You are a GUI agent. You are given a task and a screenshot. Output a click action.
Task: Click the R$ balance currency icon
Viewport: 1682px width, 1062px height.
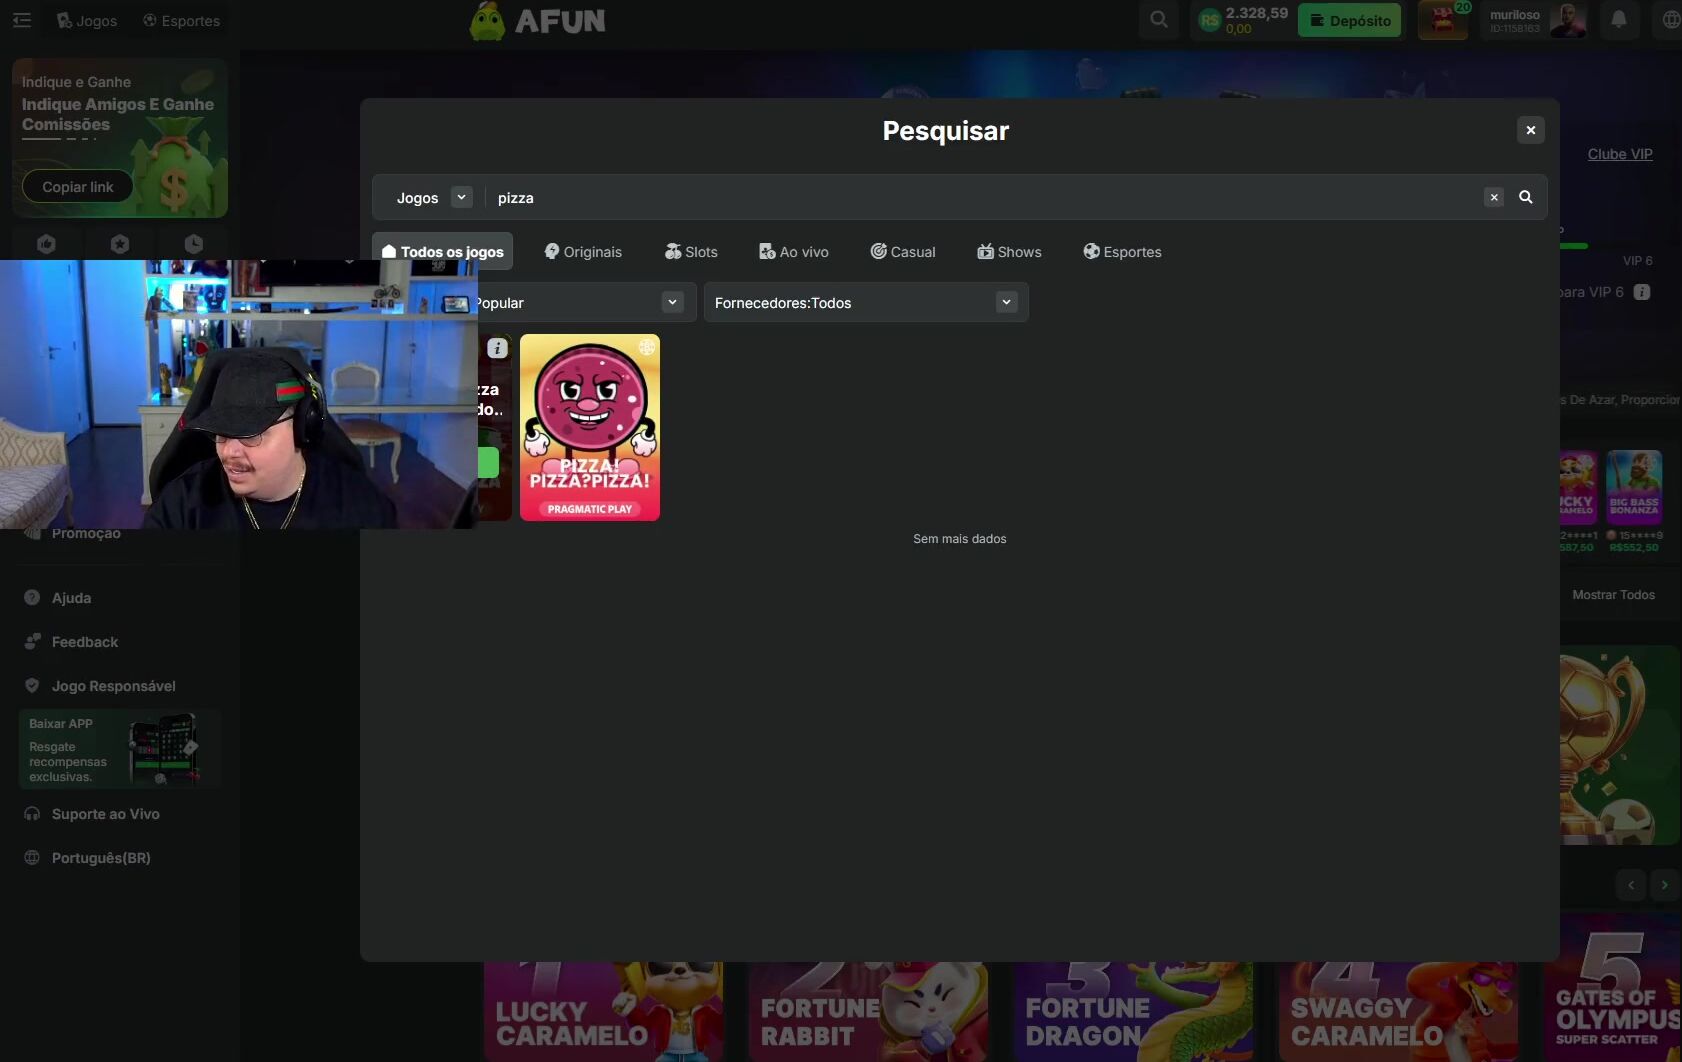tap(1210, 20)
